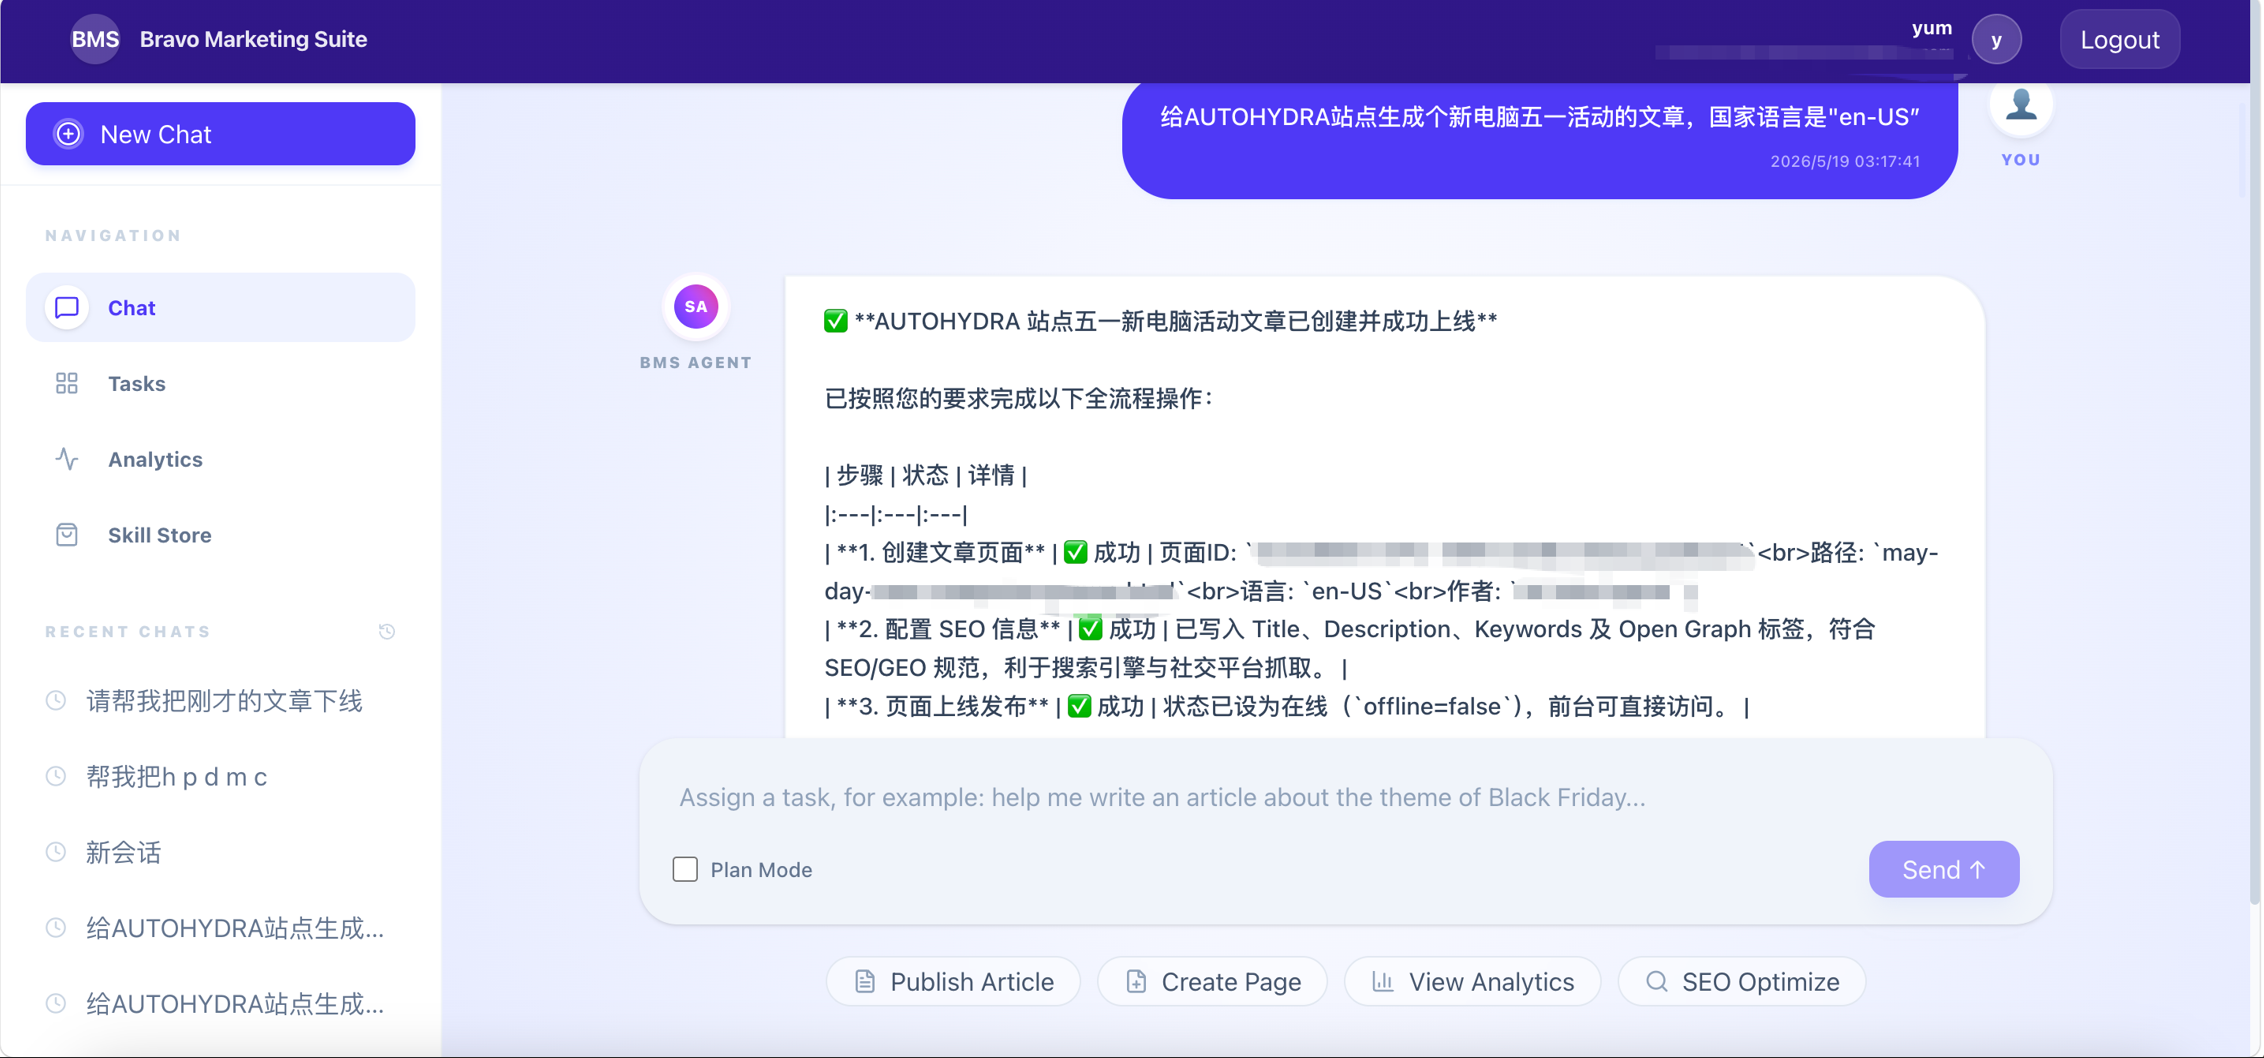The image size is (2264, 1058).
Task: Click clock icon beside 帮我把h p d m c
Action: click(x=56, y=776)
